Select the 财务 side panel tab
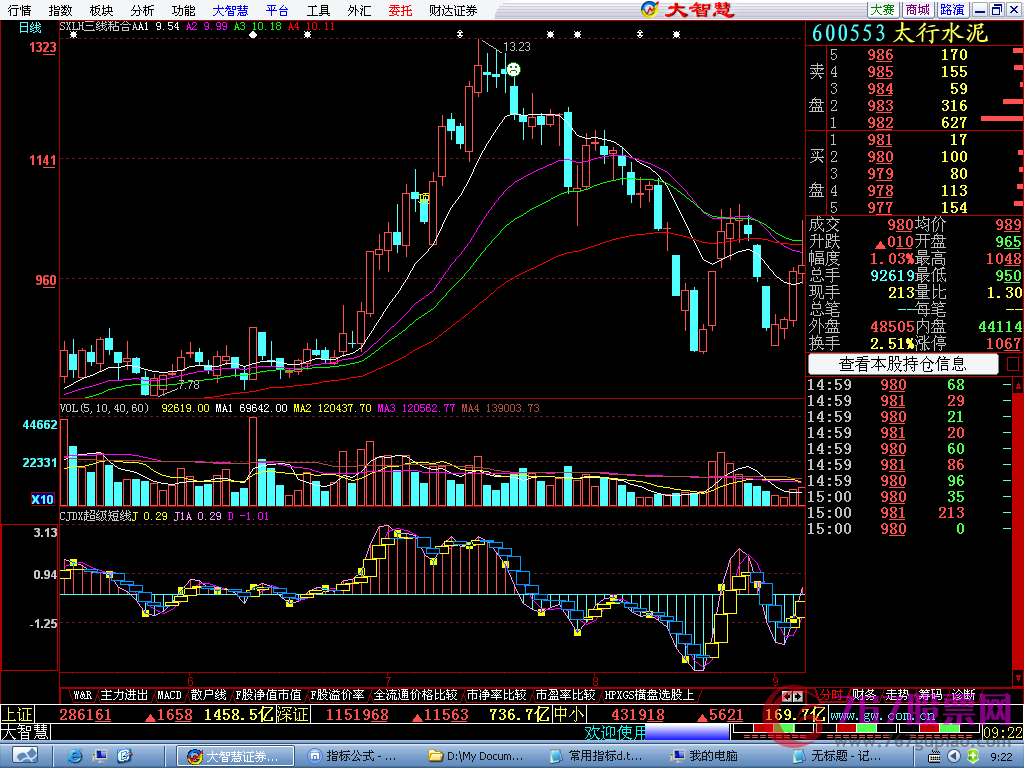The width and height of the screenshot is (1024, 768). 864,695
